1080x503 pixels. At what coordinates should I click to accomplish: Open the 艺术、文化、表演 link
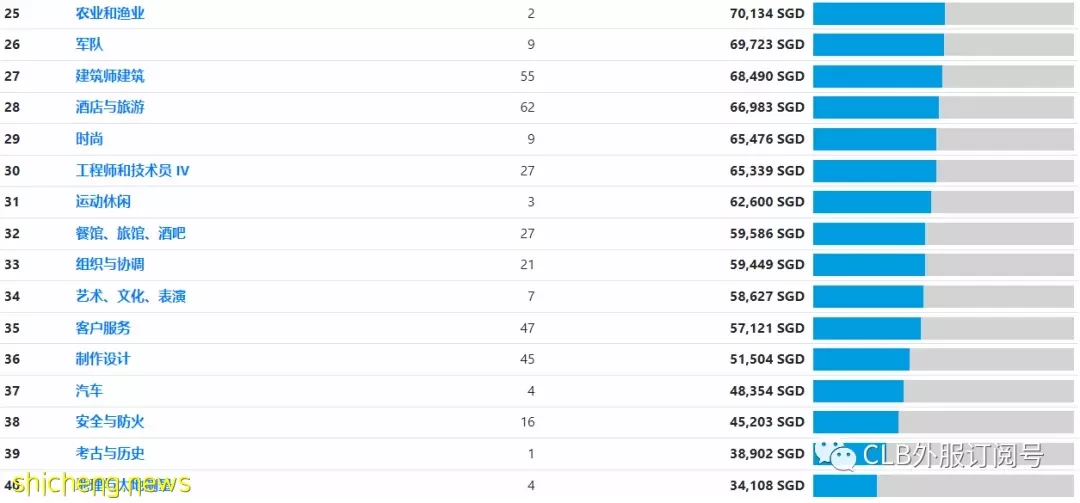(131, 297)
